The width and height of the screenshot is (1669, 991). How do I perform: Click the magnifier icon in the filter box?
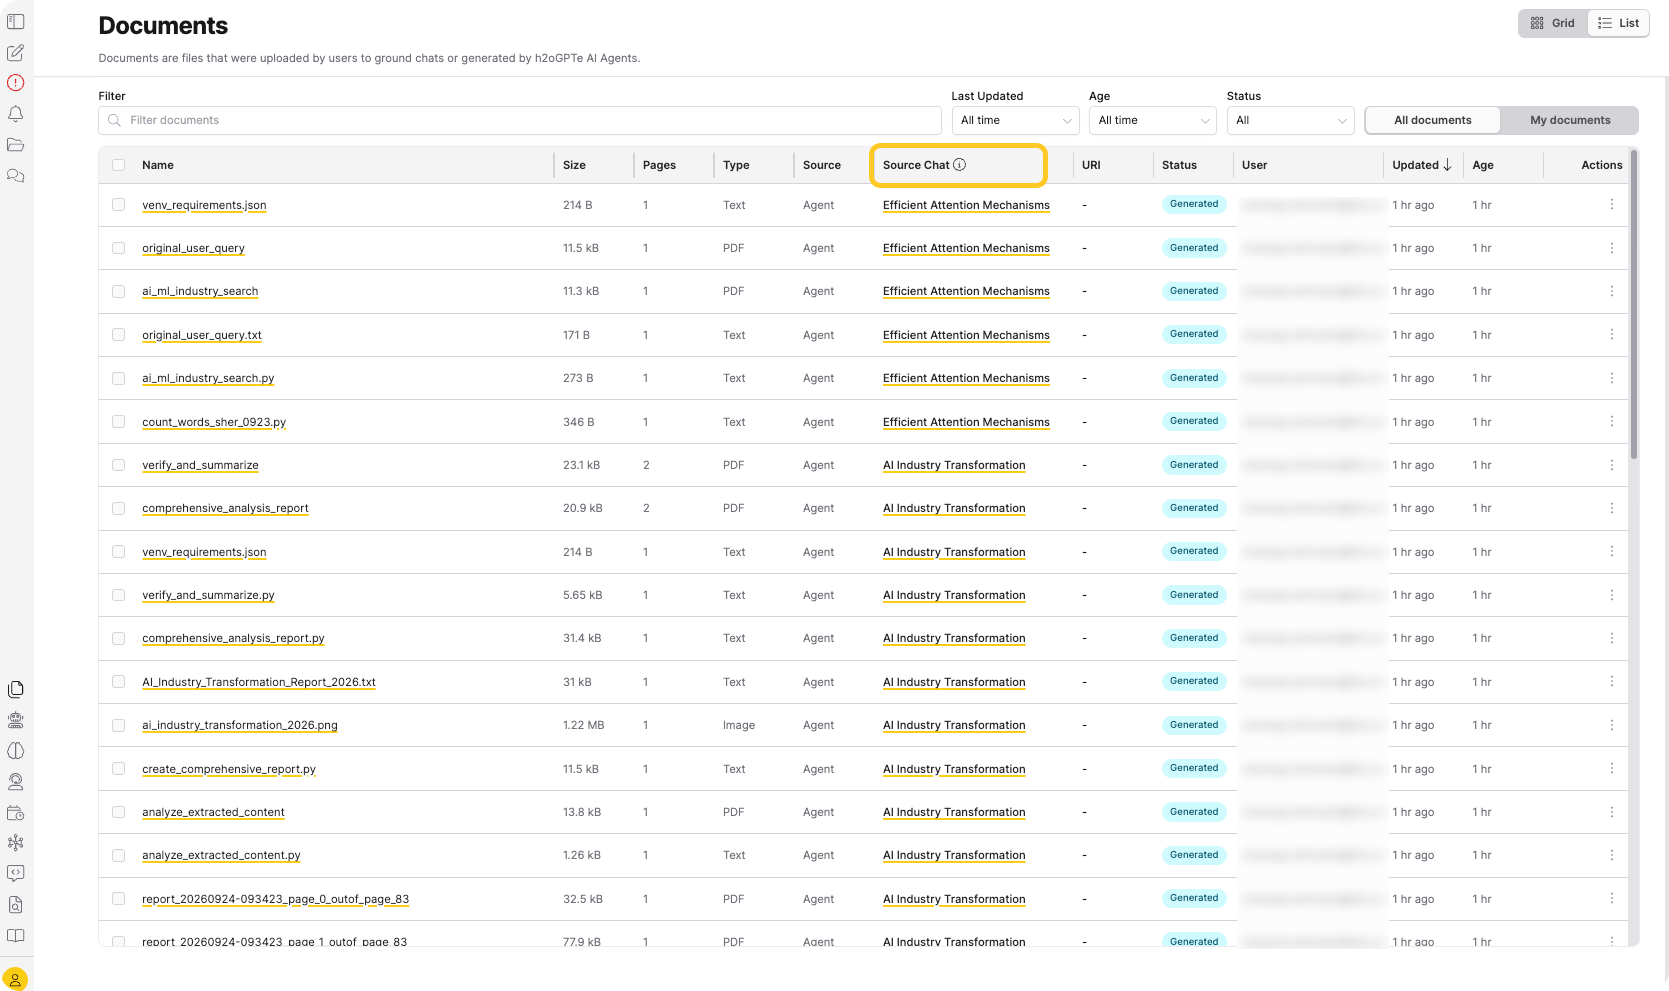pyautogui.click(x=115, y=120)
